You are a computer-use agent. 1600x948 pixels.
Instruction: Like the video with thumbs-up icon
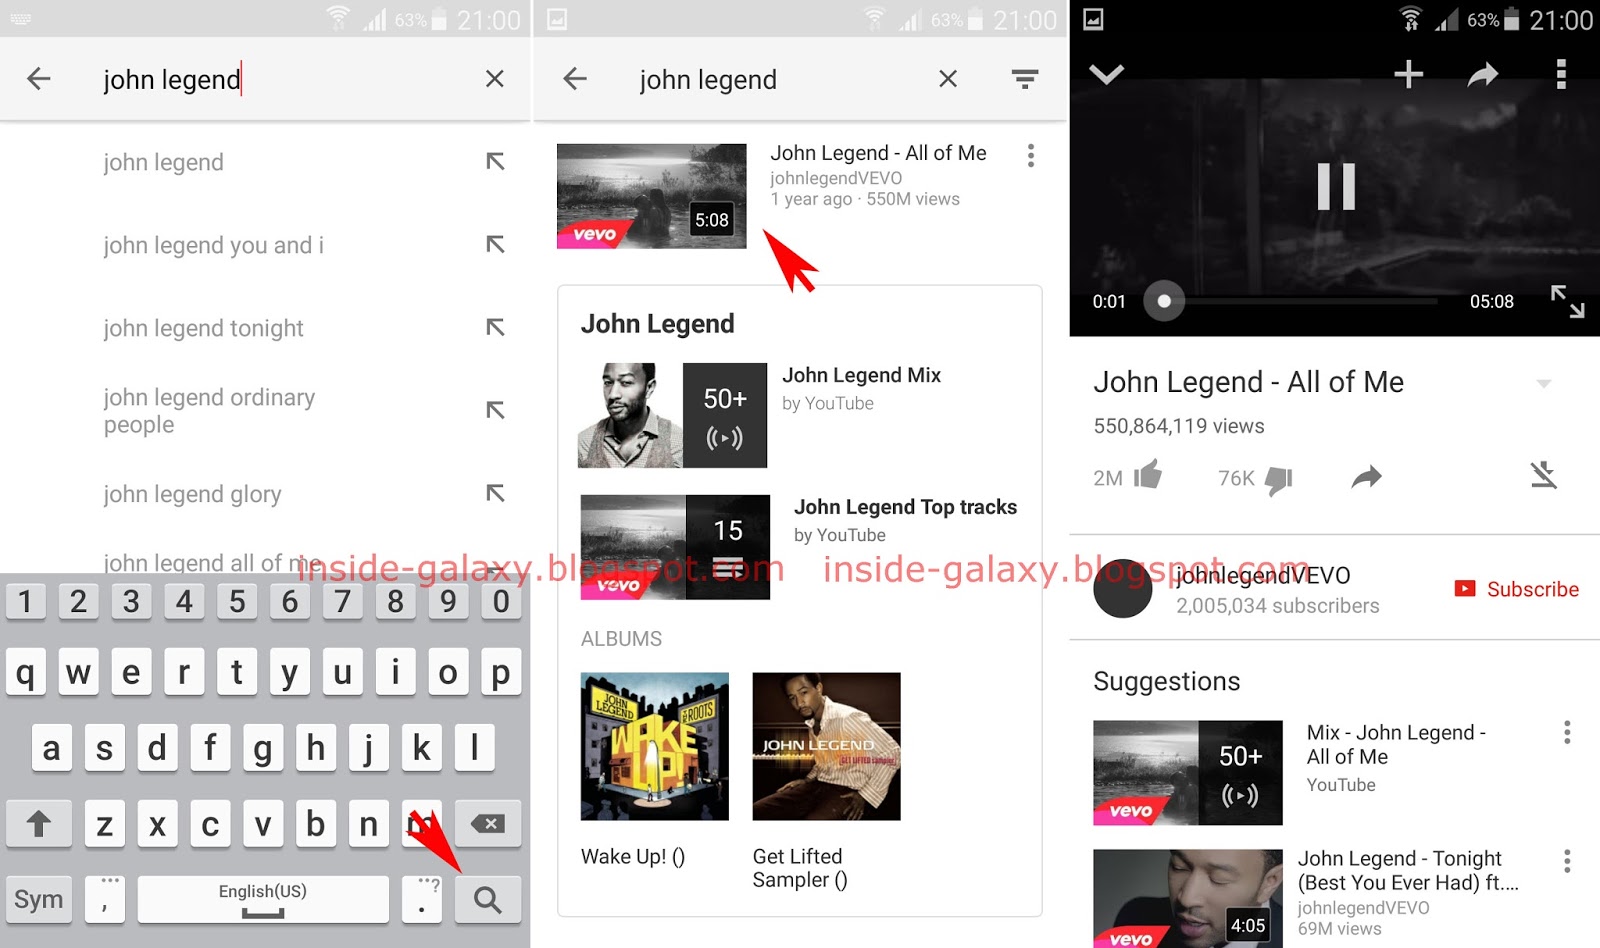click(x=1148, y=475)
